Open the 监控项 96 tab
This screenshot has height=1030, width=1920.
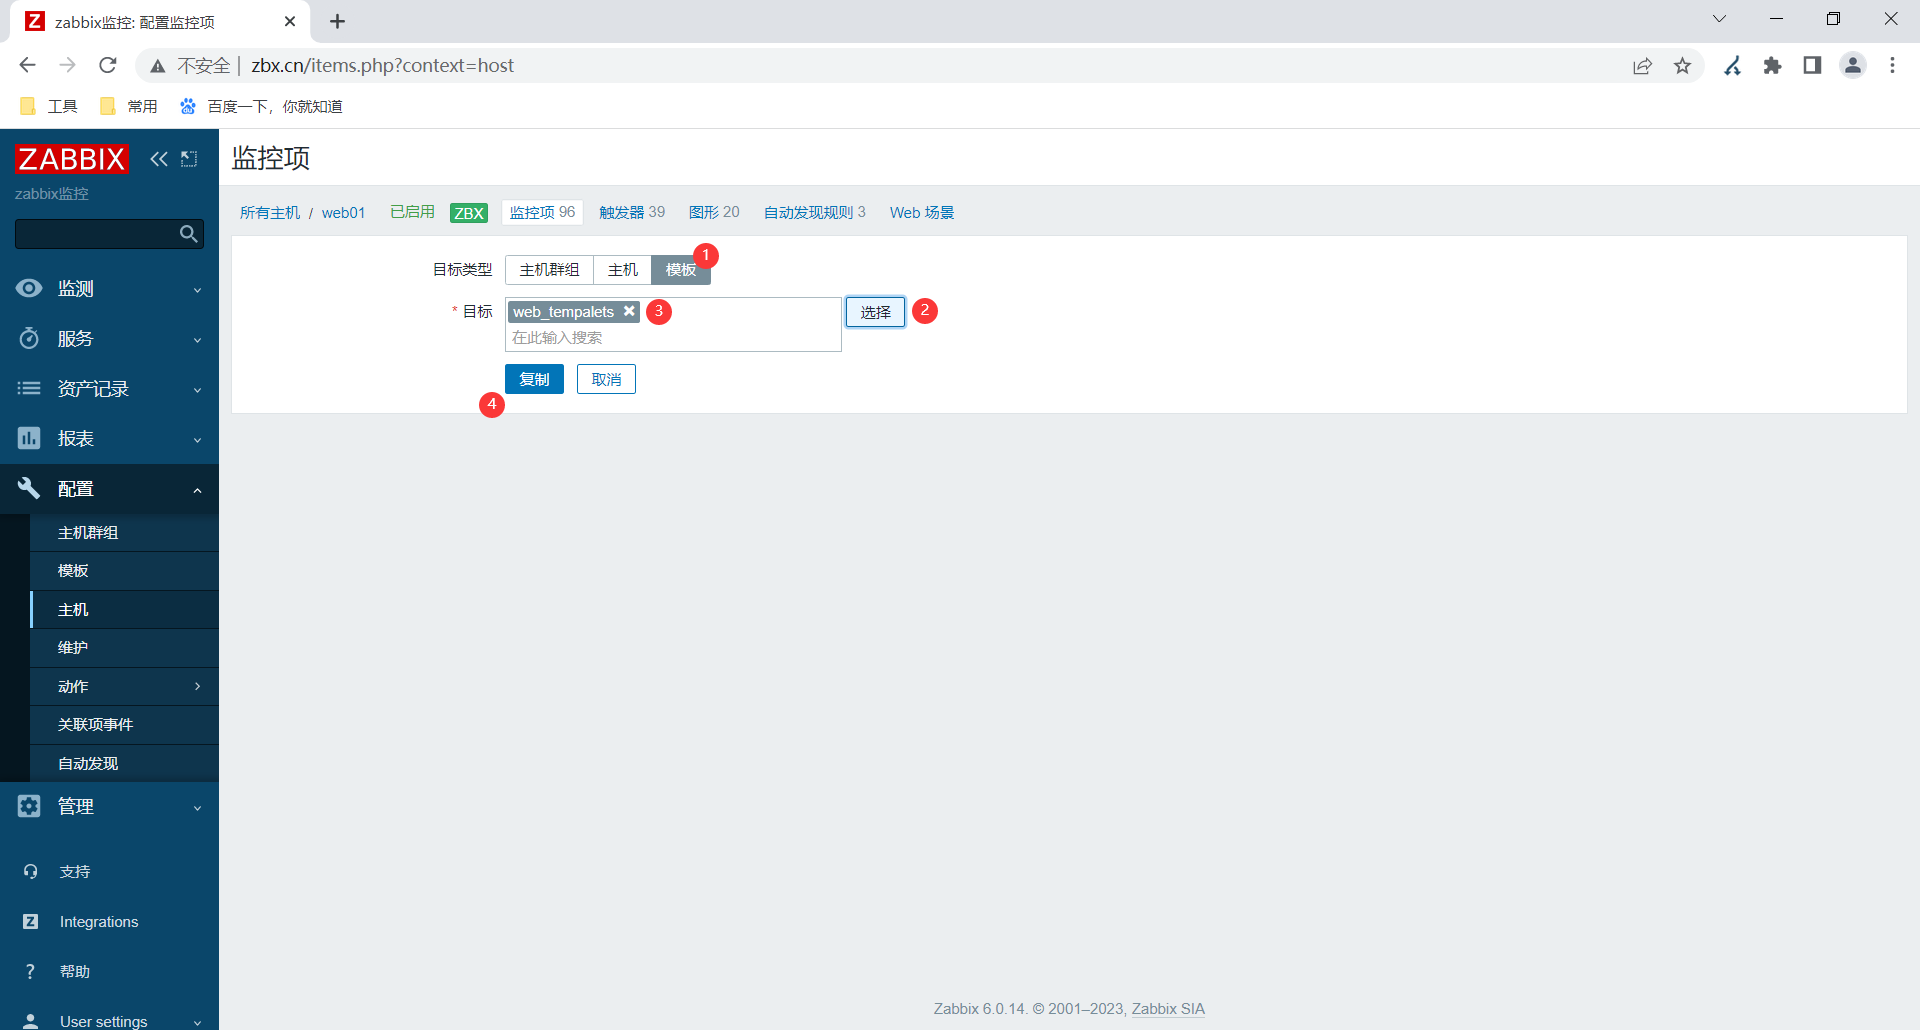click(542, 212)
